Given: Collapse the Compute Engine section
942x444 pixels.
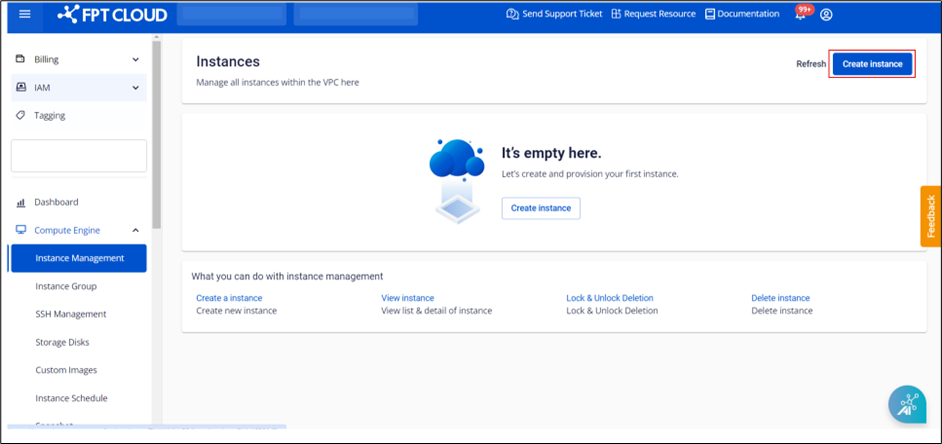Looking at the screenshot, I should point(136,230).
